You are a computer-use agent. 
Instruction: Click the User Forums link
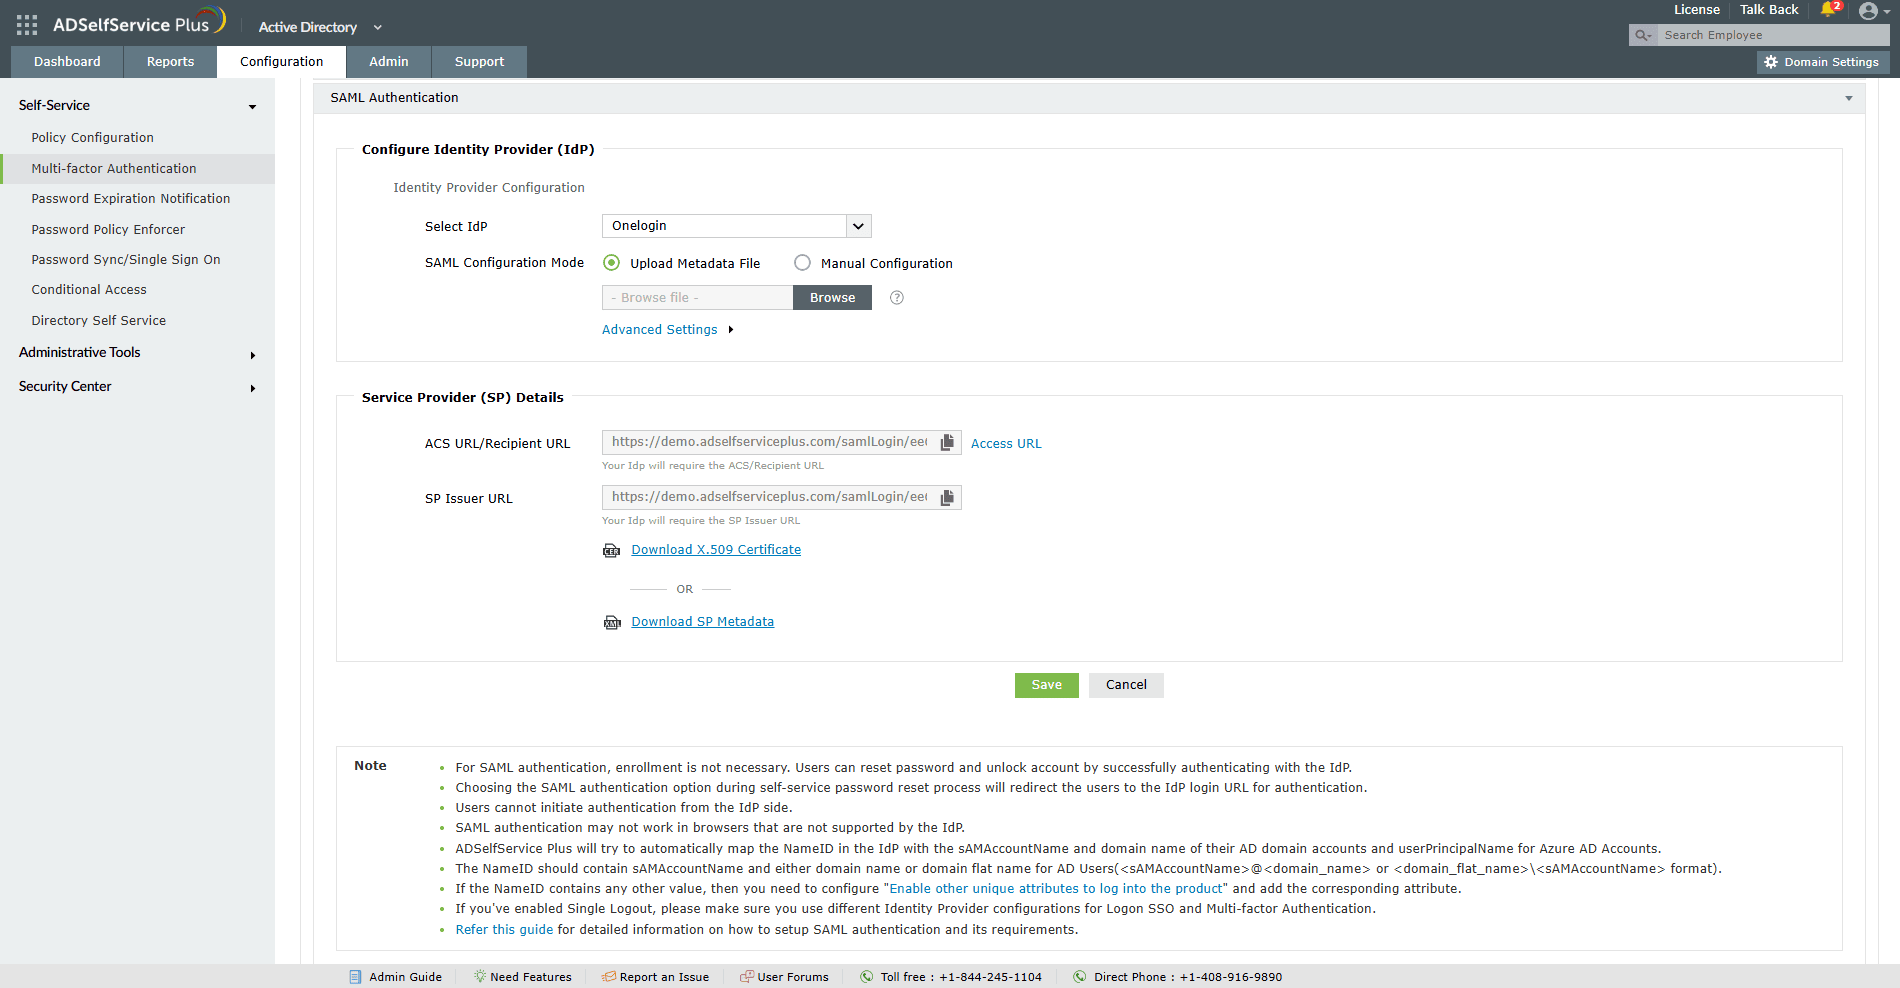[793, 977]
